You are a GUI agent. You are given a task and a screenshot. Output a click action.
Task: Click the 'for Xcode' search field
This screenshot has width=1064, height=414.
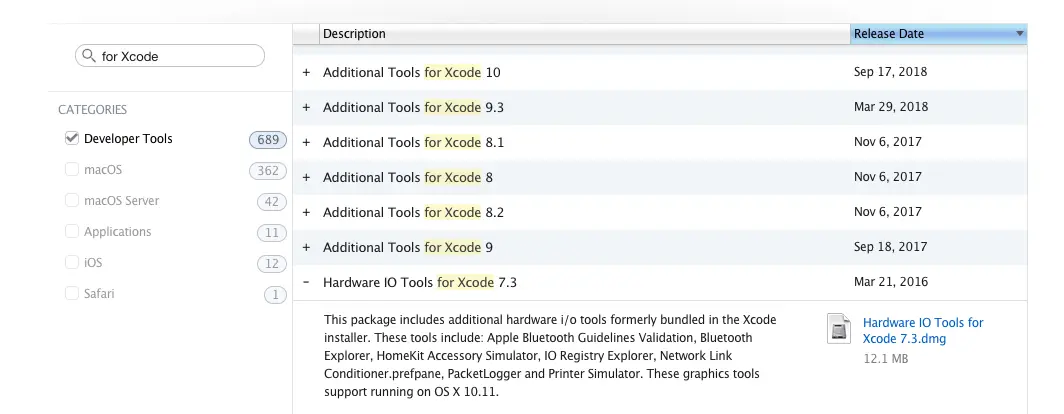(x=170, y=56)
